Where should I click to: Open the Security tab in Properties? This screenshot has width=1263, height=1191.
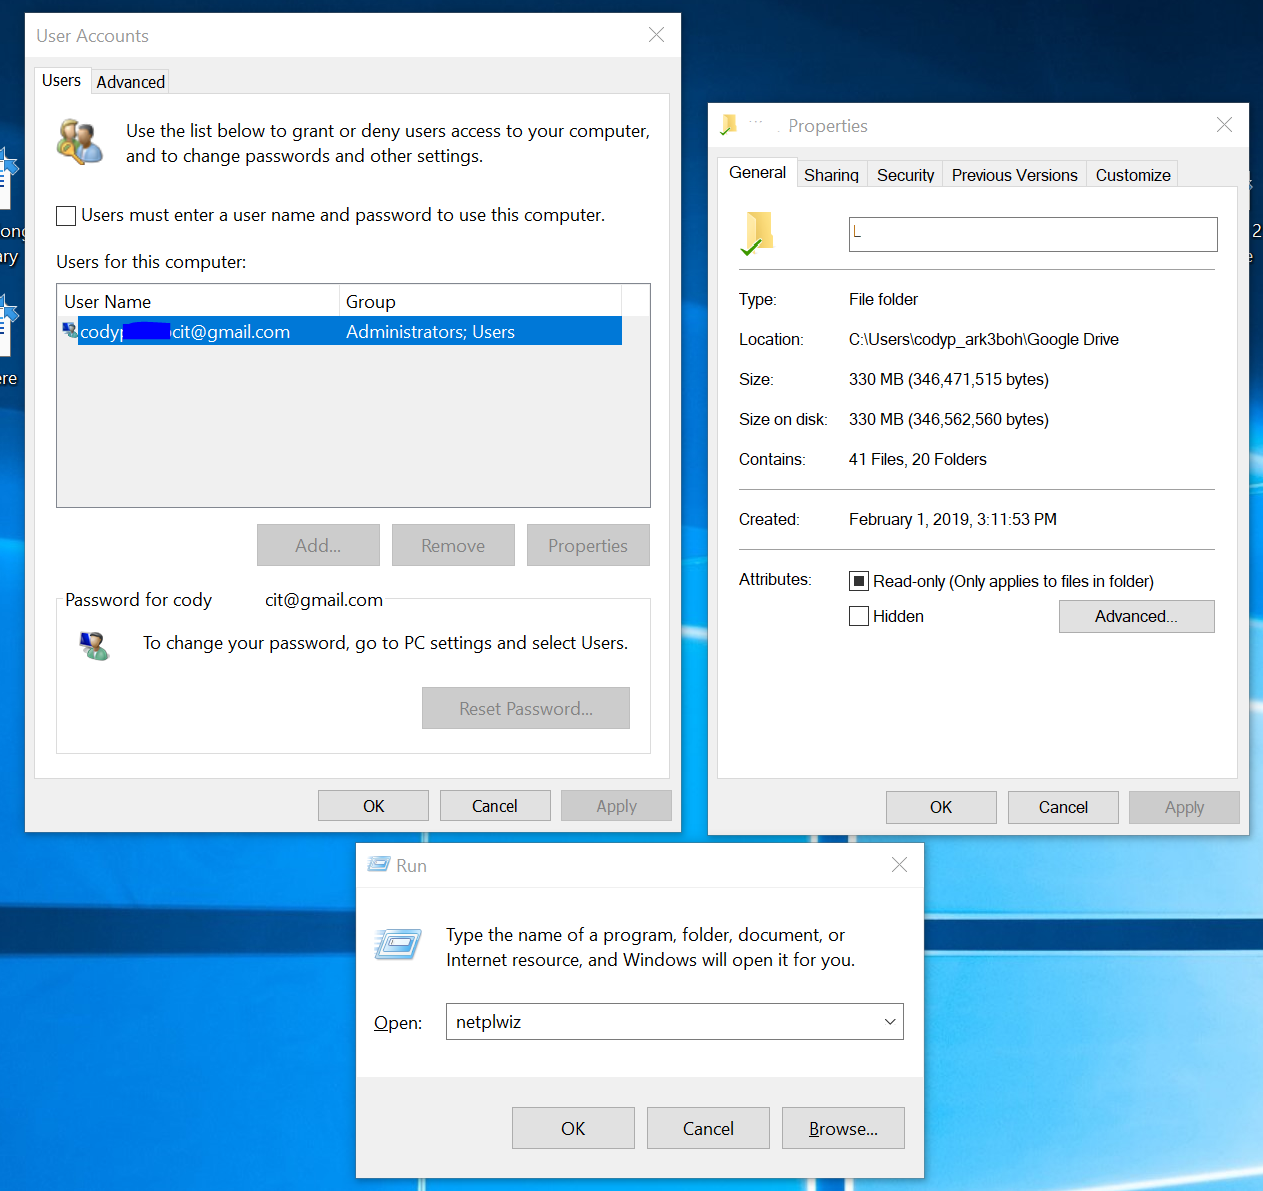coord(904,174)
